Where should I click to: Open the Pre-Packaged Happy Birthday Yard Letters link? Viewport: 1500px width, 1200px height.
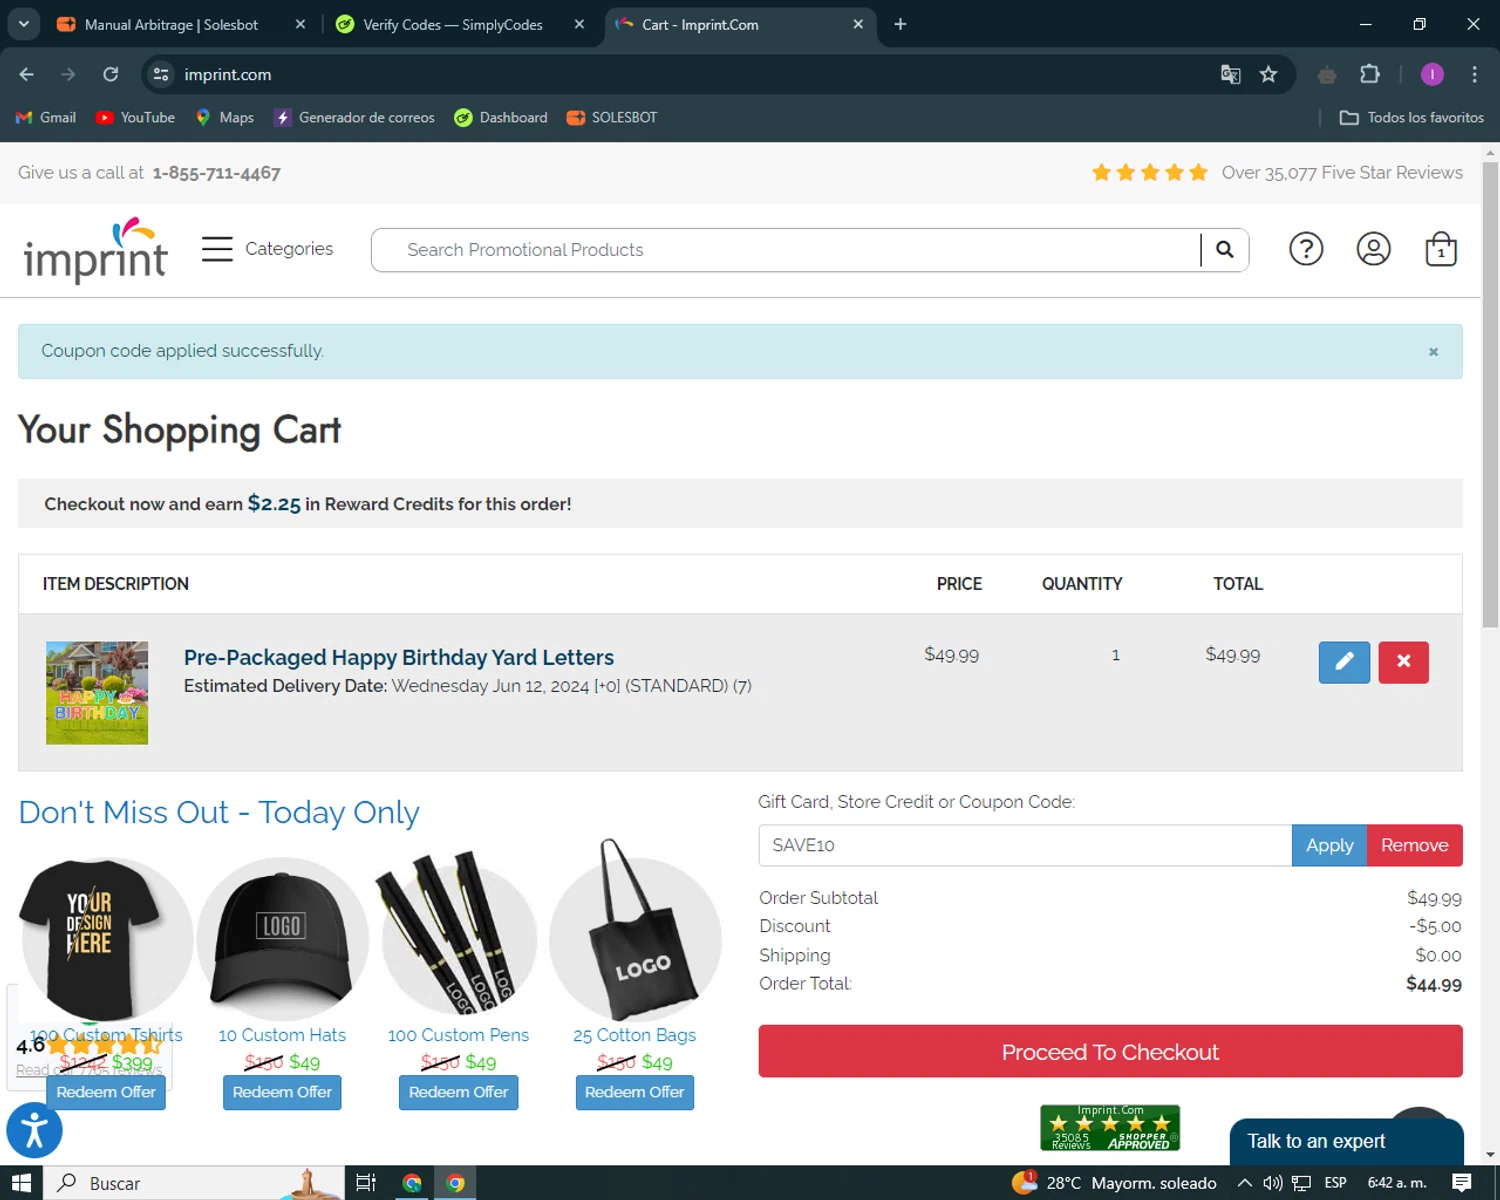click(399, 657)
